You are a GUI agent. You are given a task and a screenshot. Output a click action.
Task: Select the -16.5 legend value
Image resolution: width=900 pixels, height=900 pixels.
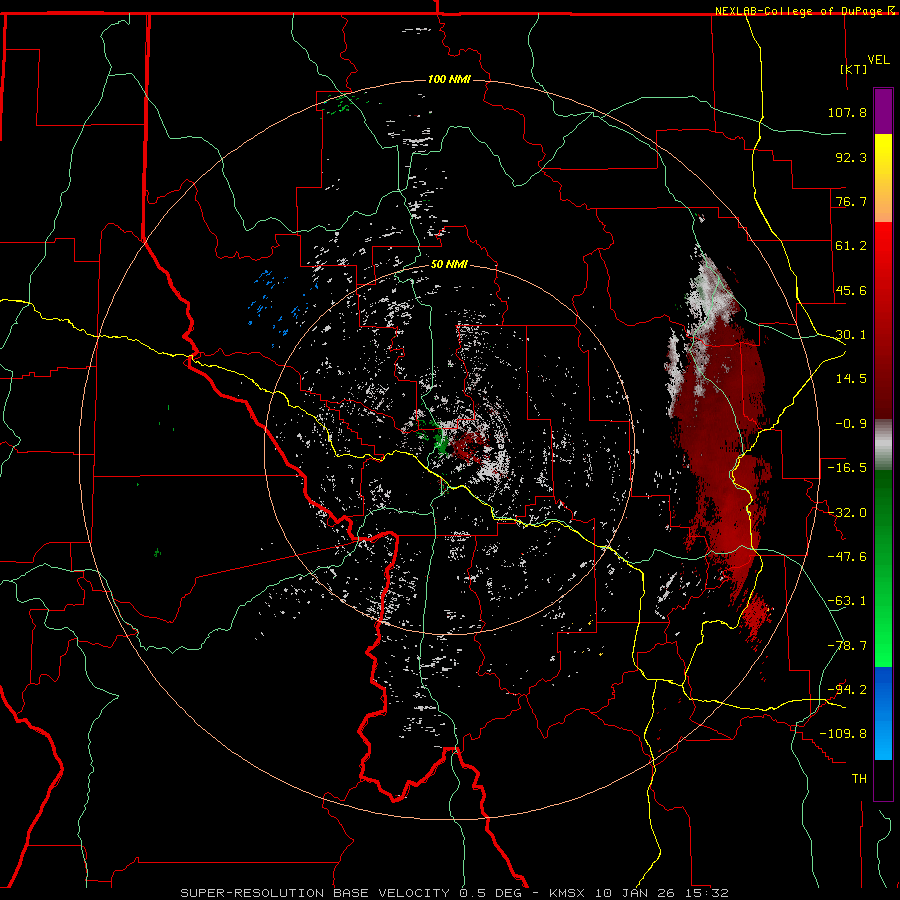coord(847,468)
